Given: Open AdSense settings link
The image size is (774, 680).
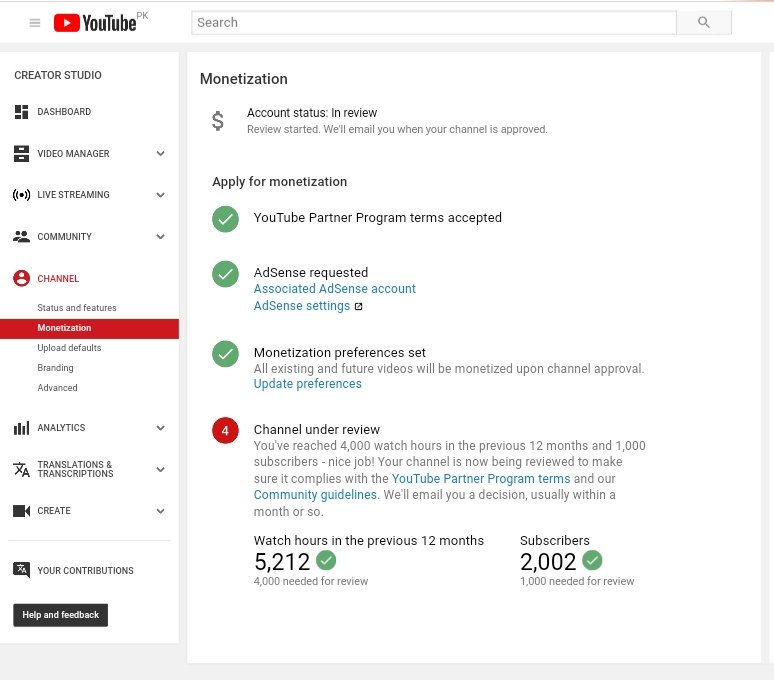Looking at the screenshot, I should tap(302, 306).
